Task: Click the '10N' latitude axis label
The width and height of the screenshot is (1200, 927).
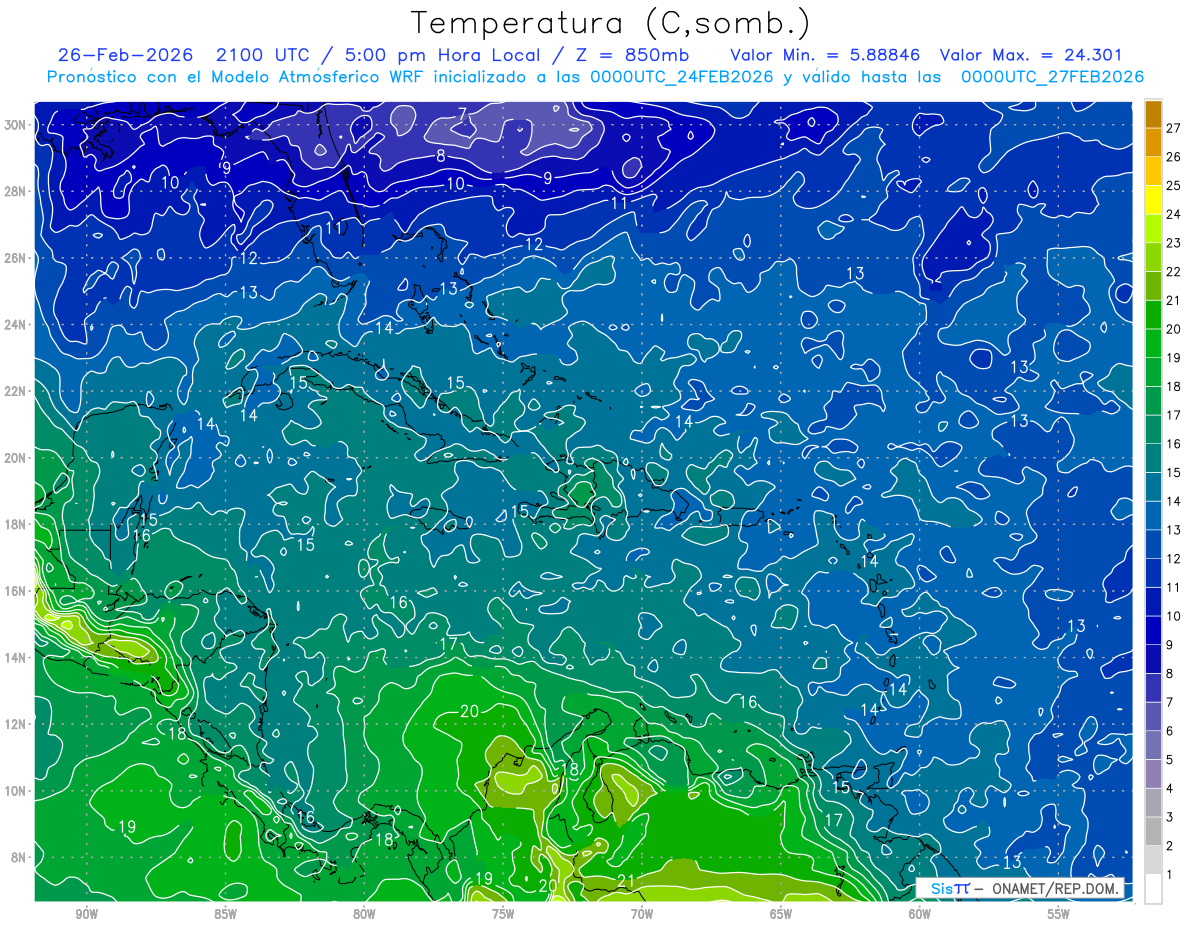Action: (16, 791)
